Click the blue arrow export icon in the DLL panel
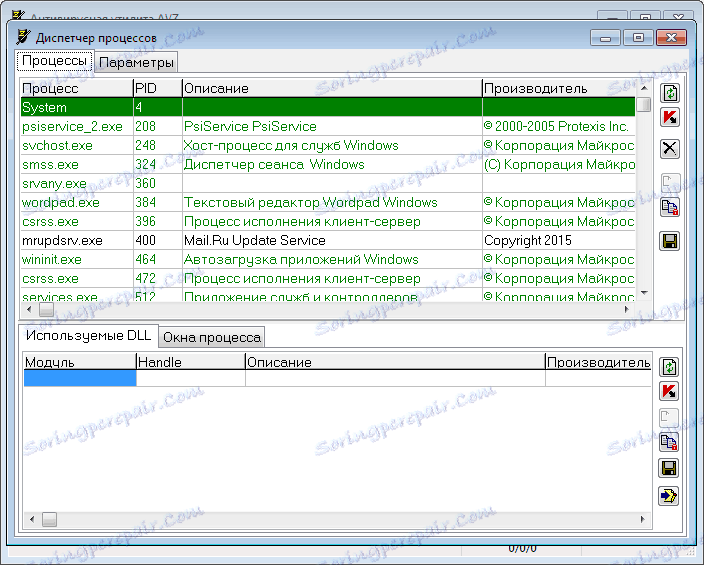Image resolution: width=704 pixels, height=565 pixels. tap(669, 496)
